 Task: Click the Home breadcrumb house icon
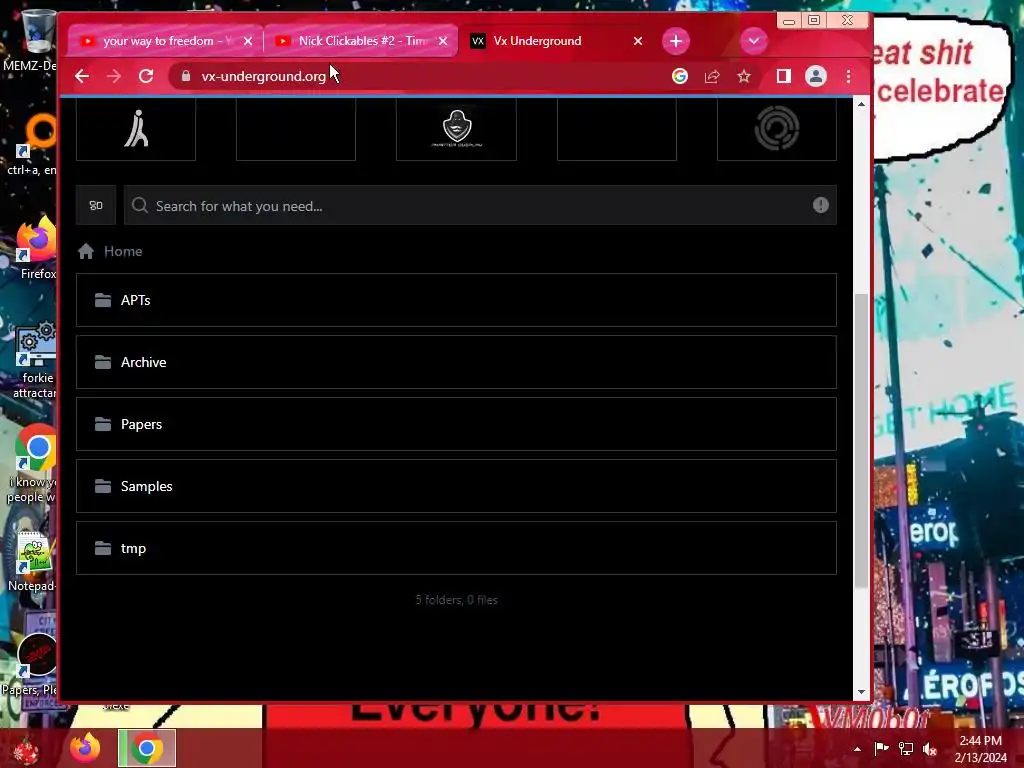click(86, 251)
